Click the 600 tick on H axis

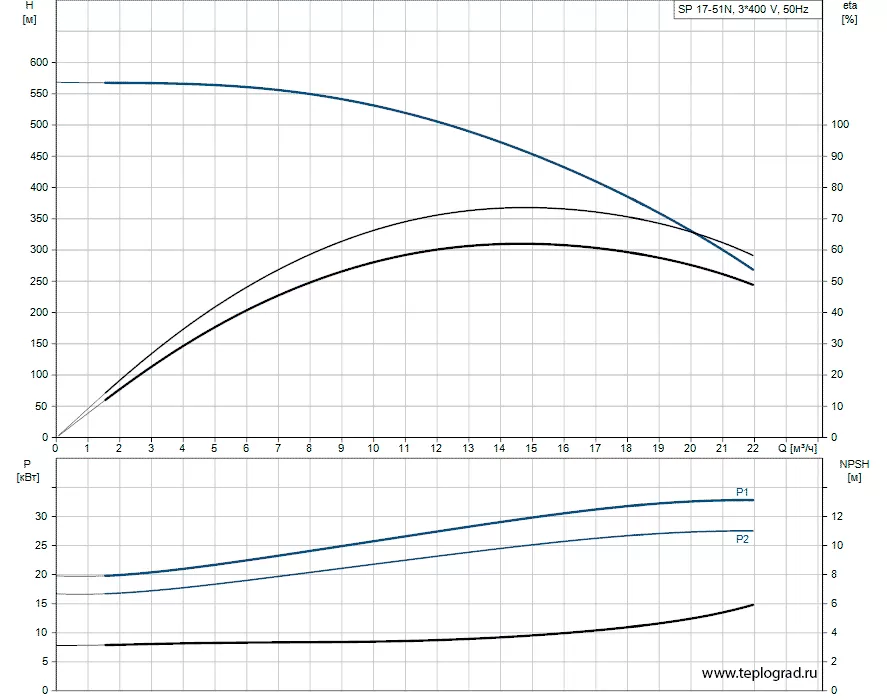[x=39, y=62]
